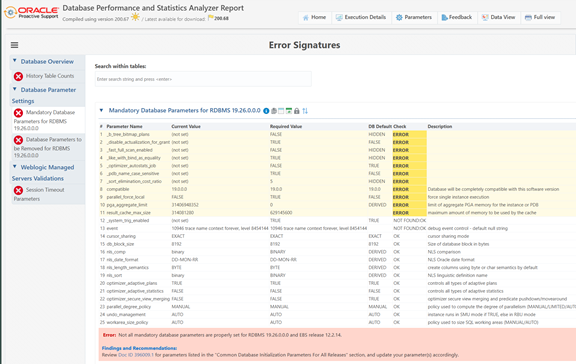The image size is (576, 364).
Task: Click the Oracle Proactive Support logo
Action: 31,12
